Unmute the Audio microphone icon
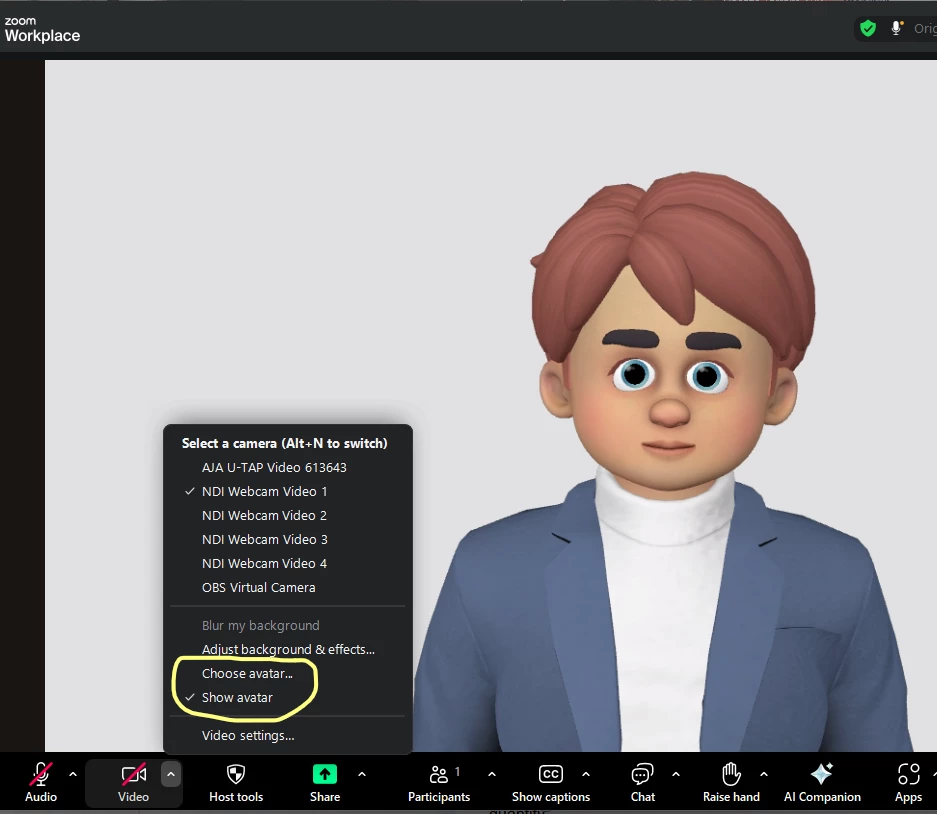 click(x=41, y=775)
